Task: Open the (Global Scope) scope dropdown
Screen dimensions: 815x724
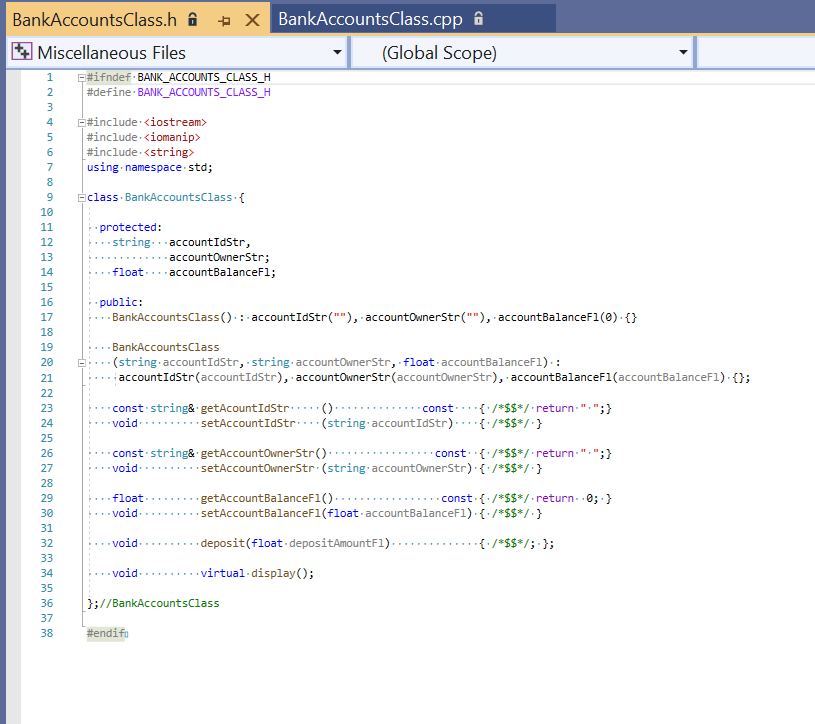Action: point(681,51)
